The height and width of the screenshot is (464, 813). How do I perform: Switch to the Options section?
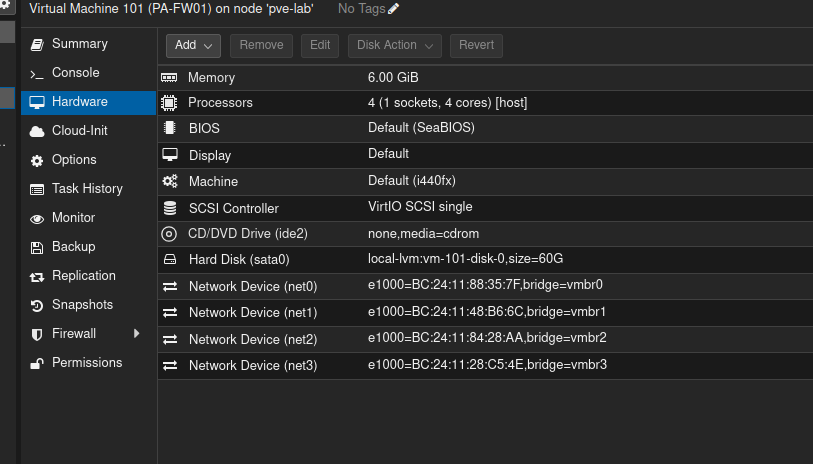89,160
